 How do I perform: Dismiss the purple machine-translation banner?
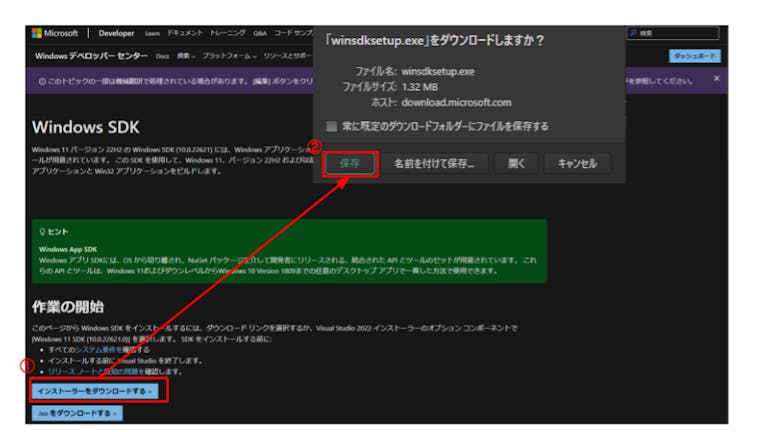point(717,78)
